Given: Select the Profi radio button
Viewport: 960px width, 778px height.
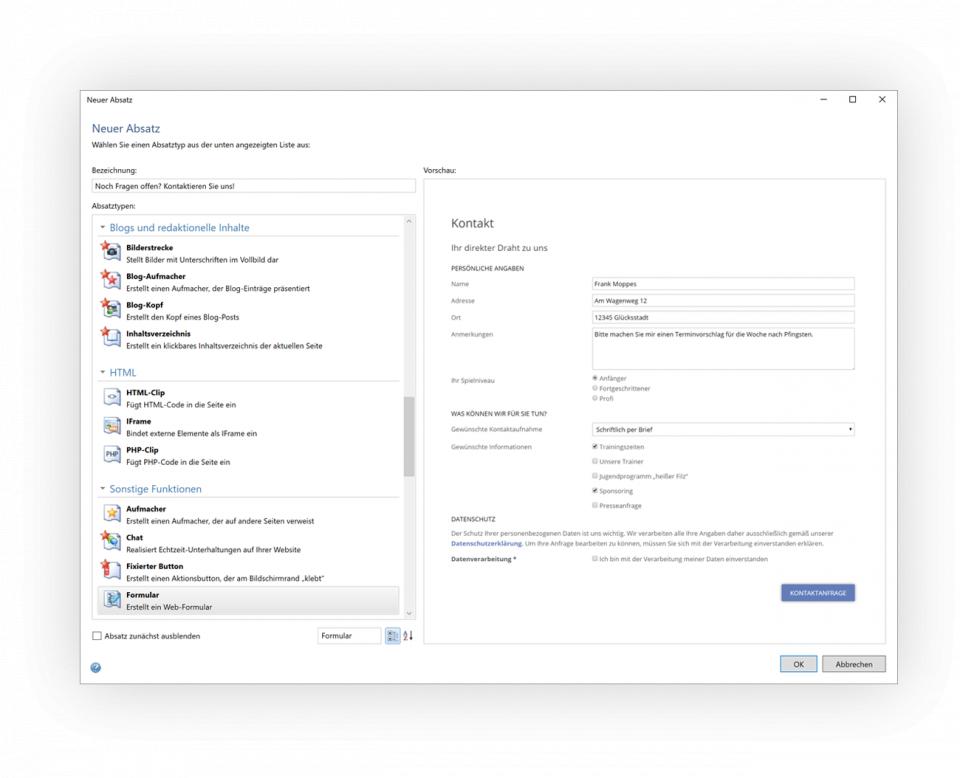Looking at the screenshot, I should (594, 396).
